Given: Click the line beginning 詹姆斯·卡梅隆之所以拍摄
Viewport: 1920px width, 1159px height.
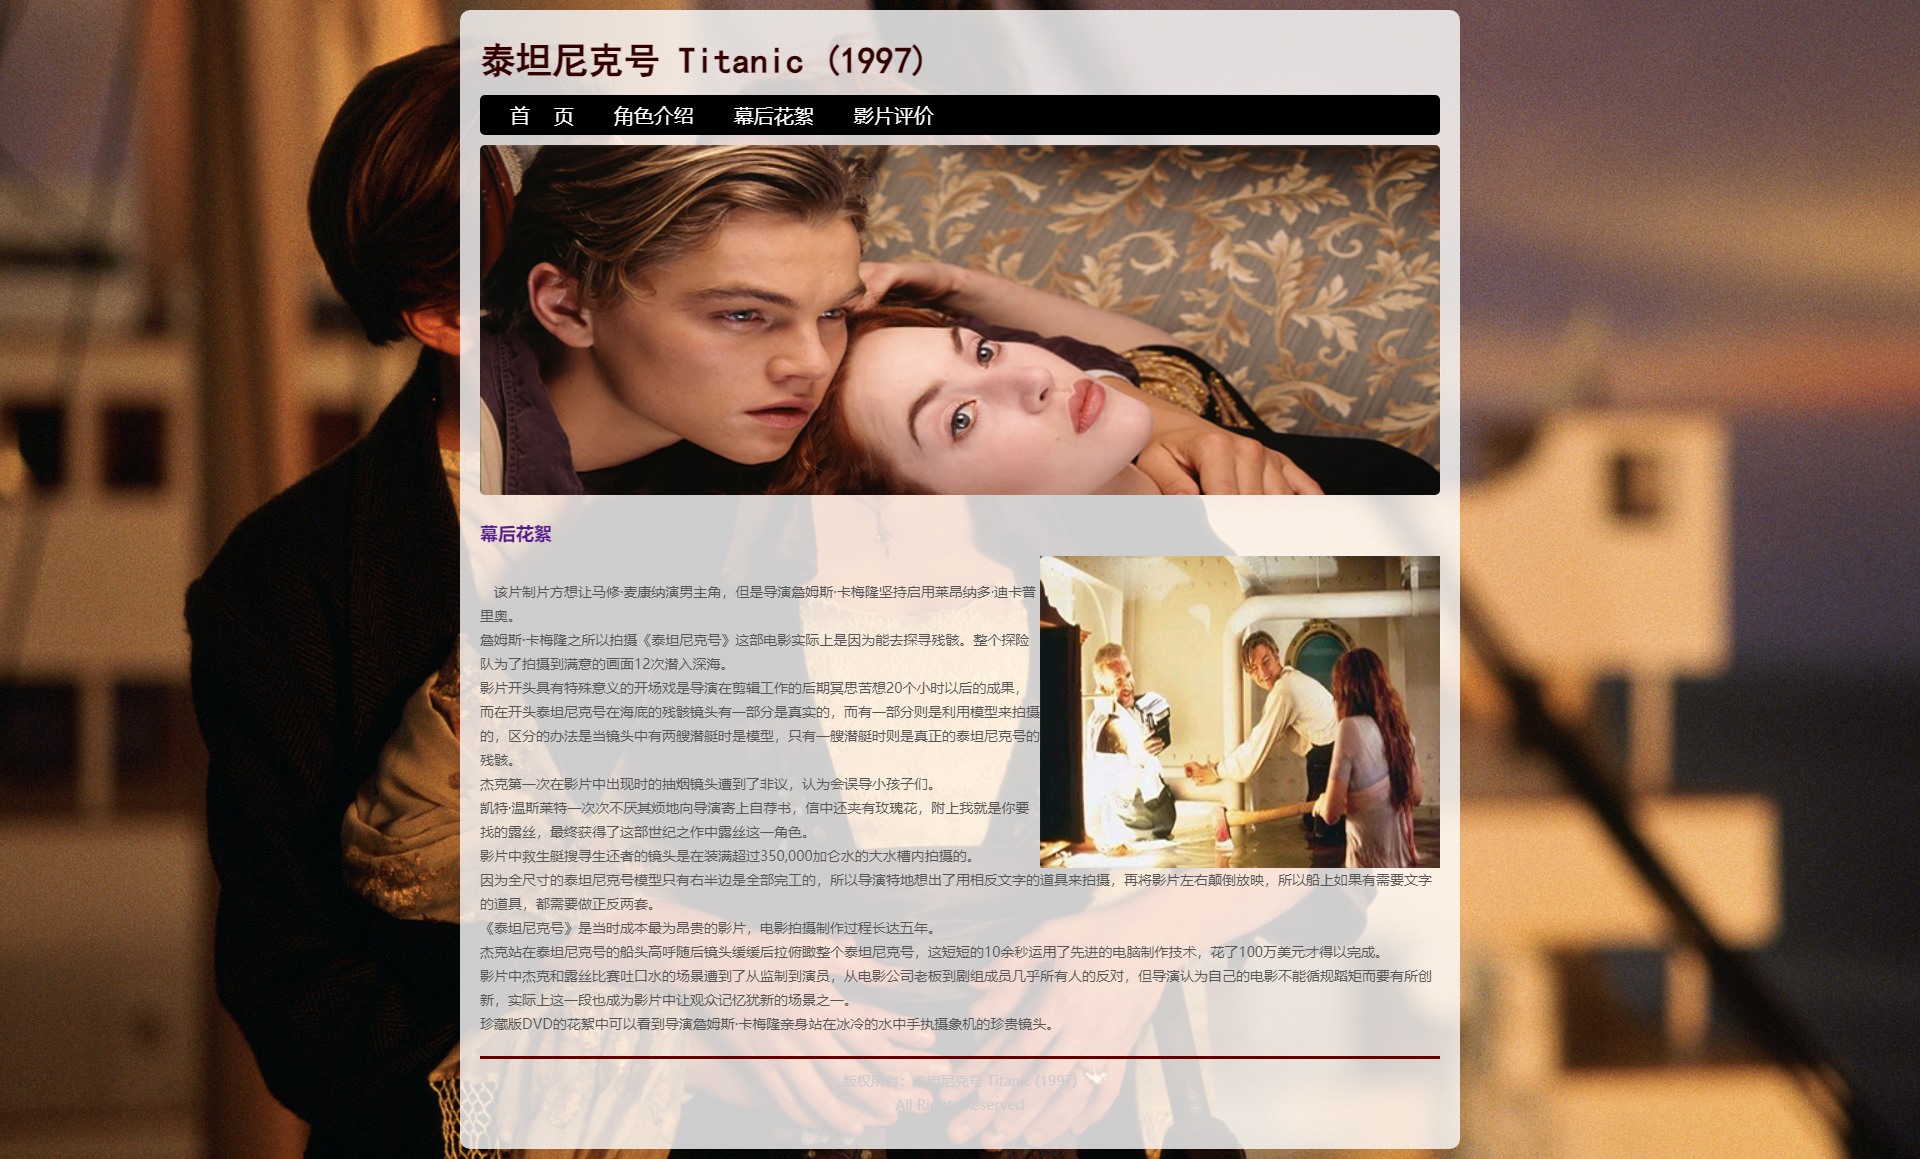Looking at the screenshot, I should [x=755, y=652].
